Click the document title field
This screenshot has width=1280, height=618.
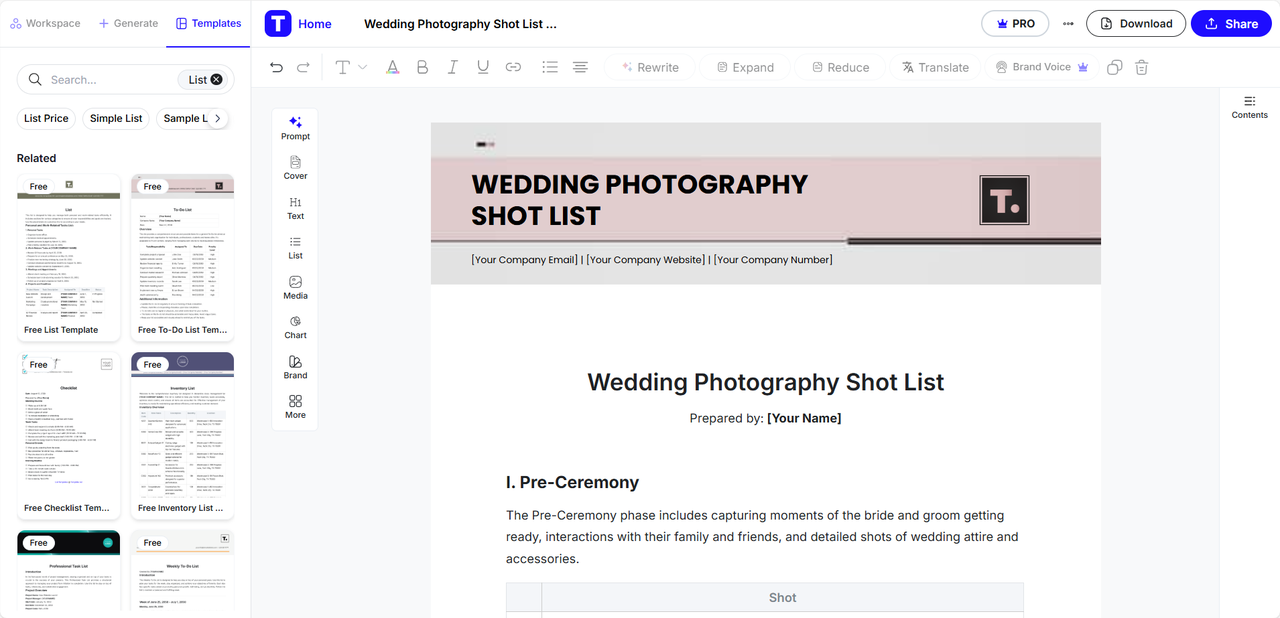point(460,24)
